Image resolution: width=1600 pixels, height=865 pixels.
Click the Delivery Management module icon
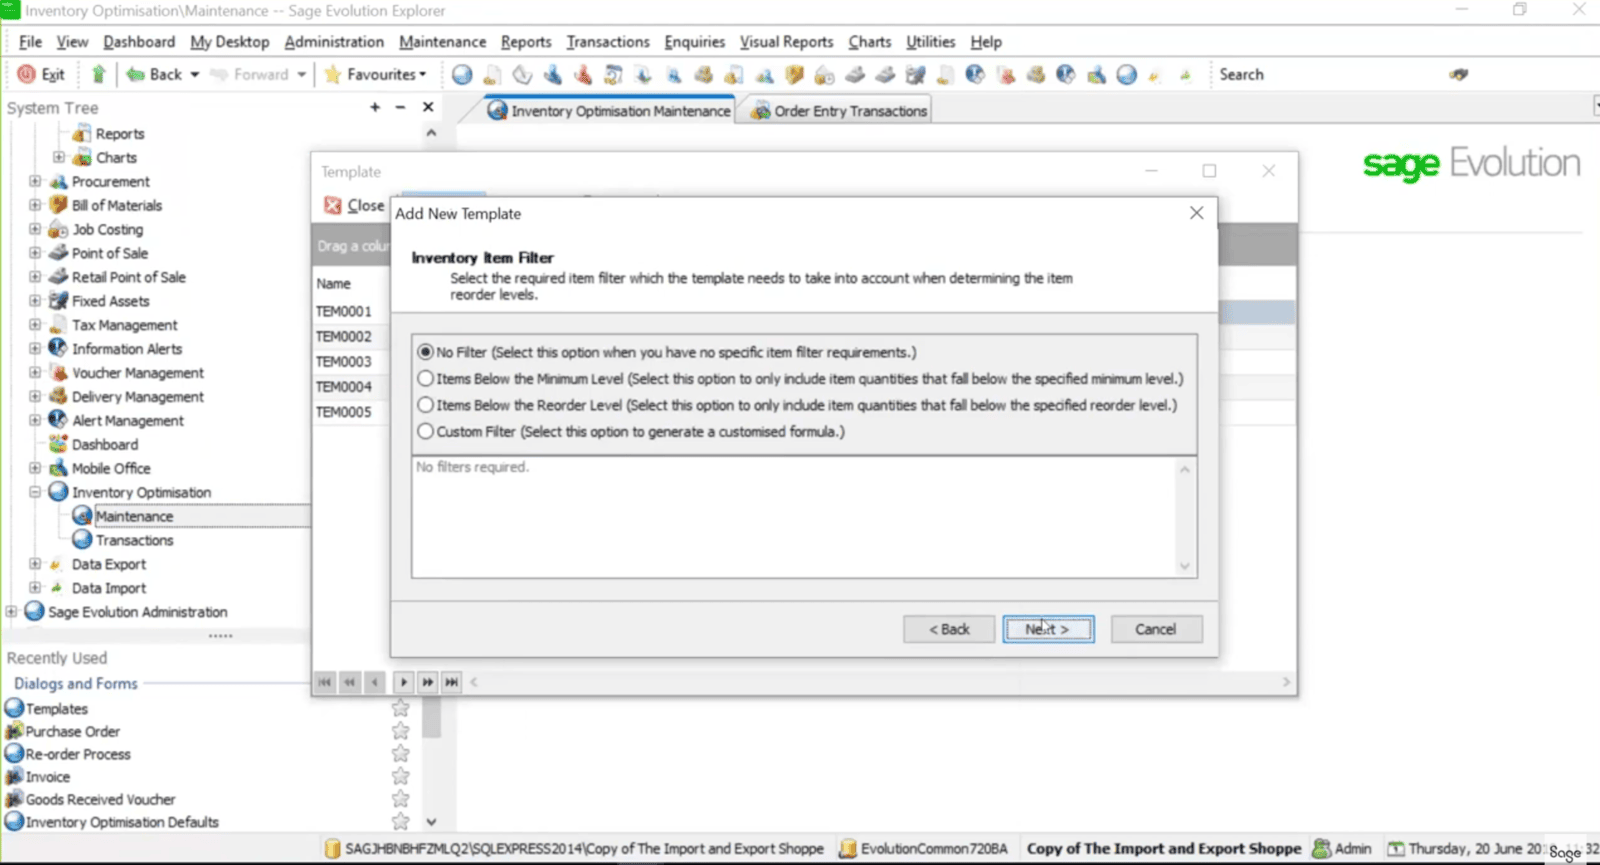(58, 396)
